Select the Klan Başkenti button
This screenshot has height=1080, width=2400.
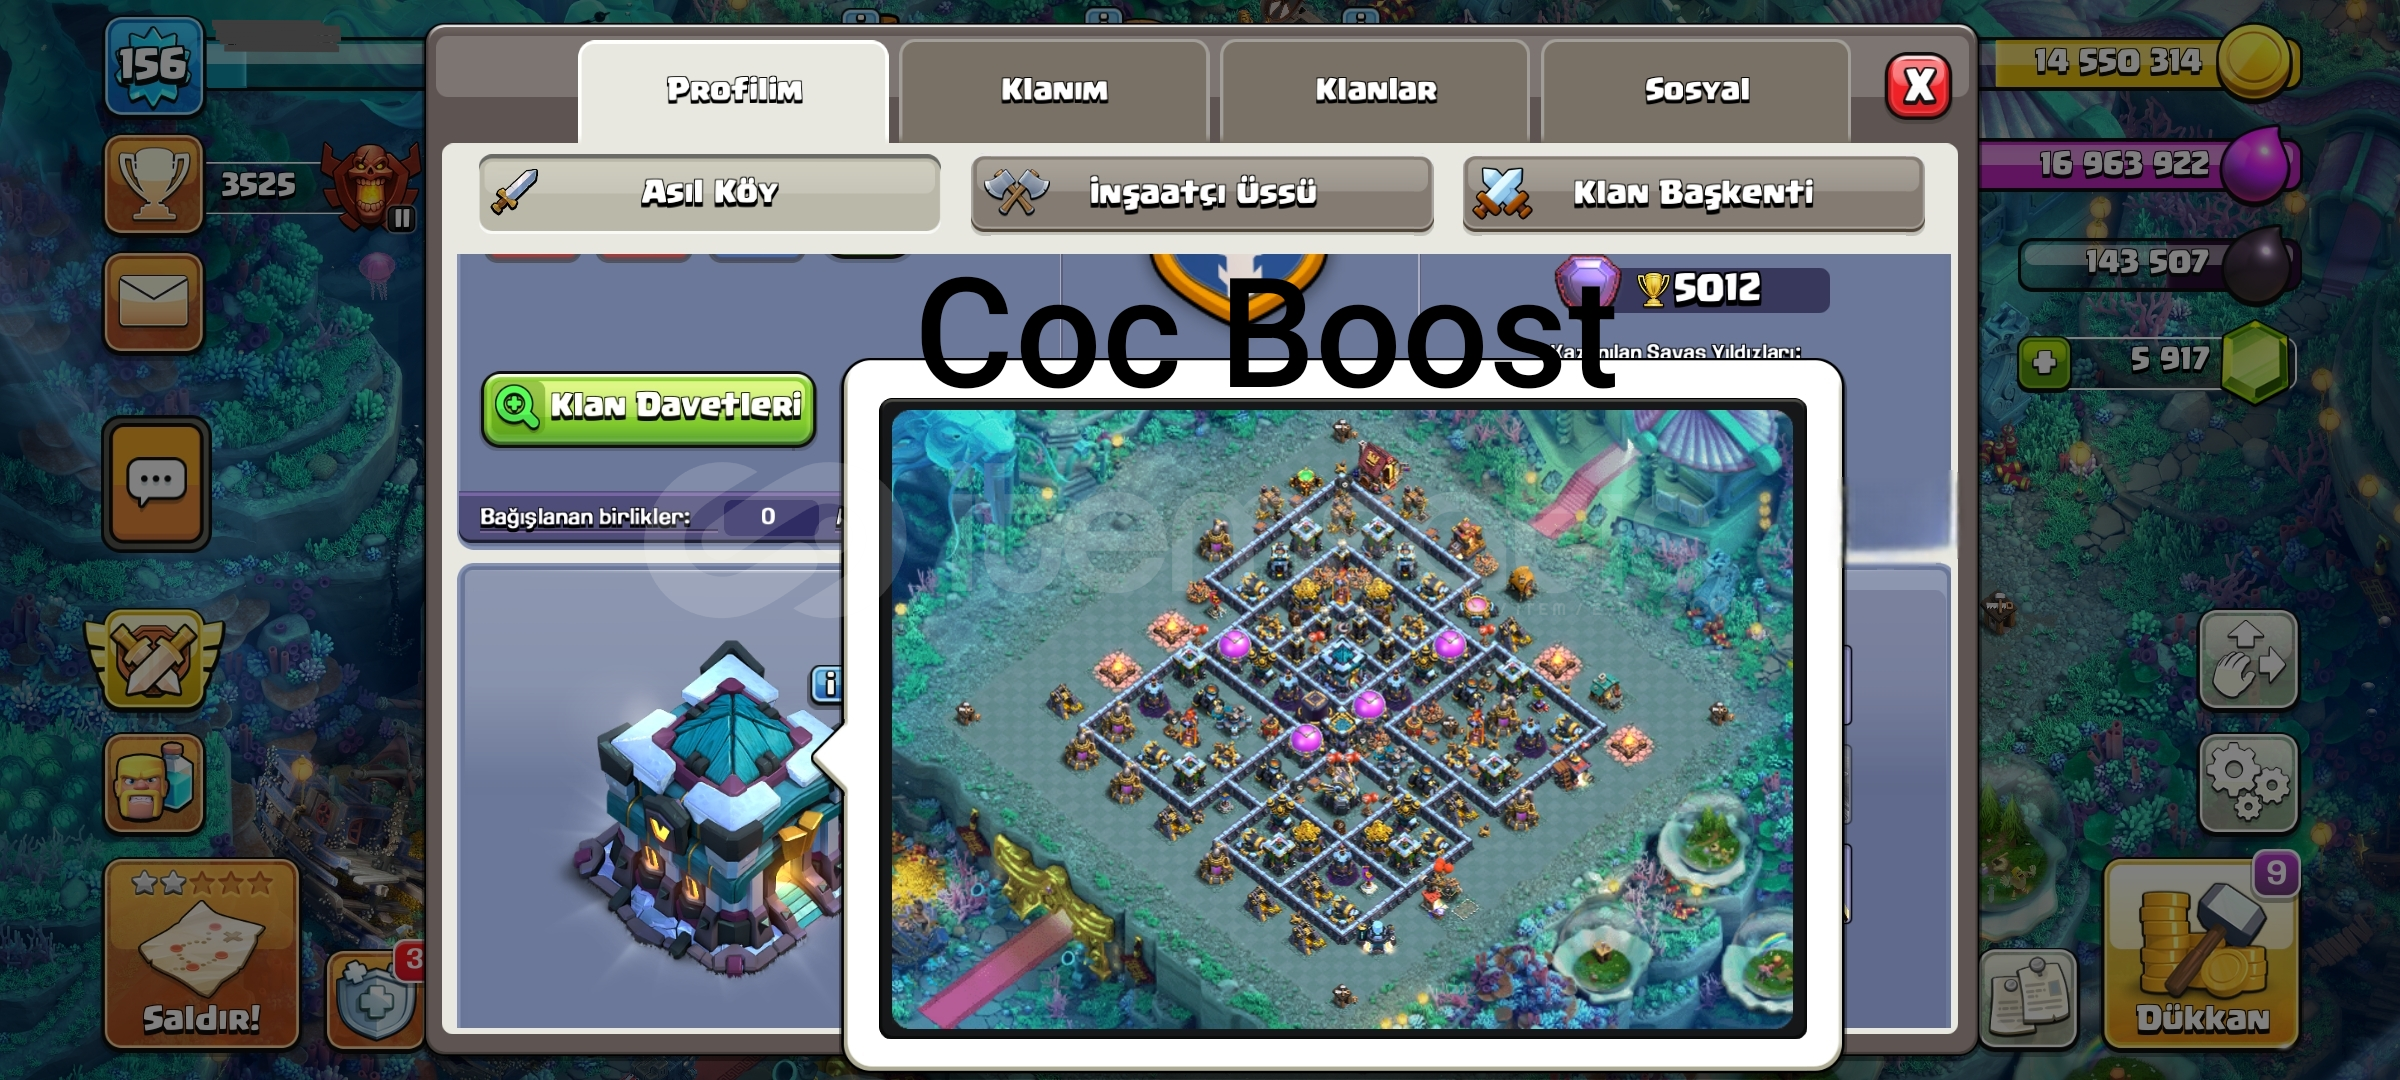[1694, 193]
